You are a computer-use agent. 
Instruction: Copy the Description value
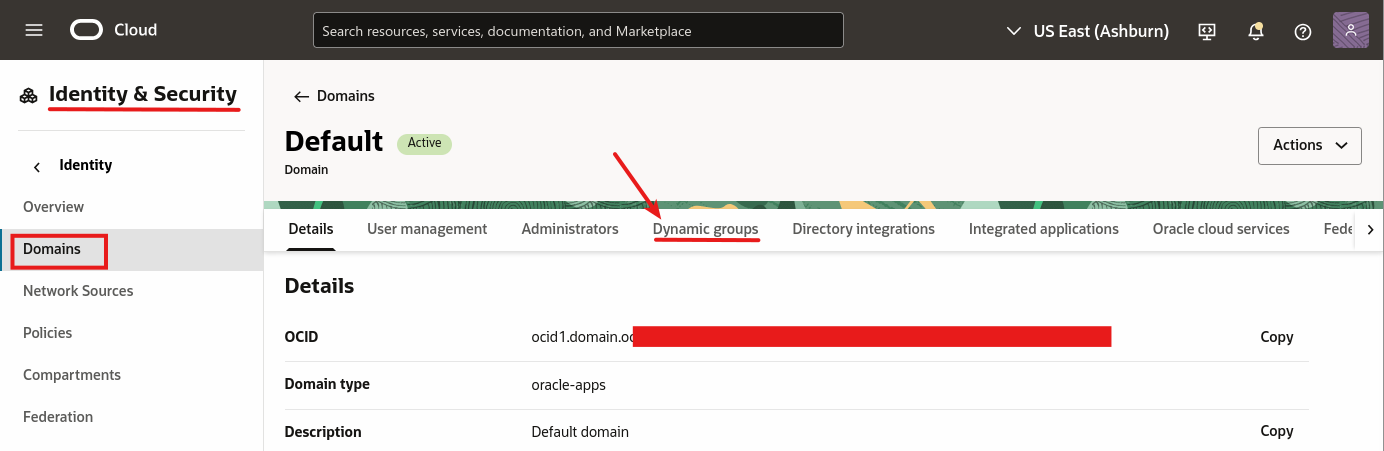point(1277,431)
